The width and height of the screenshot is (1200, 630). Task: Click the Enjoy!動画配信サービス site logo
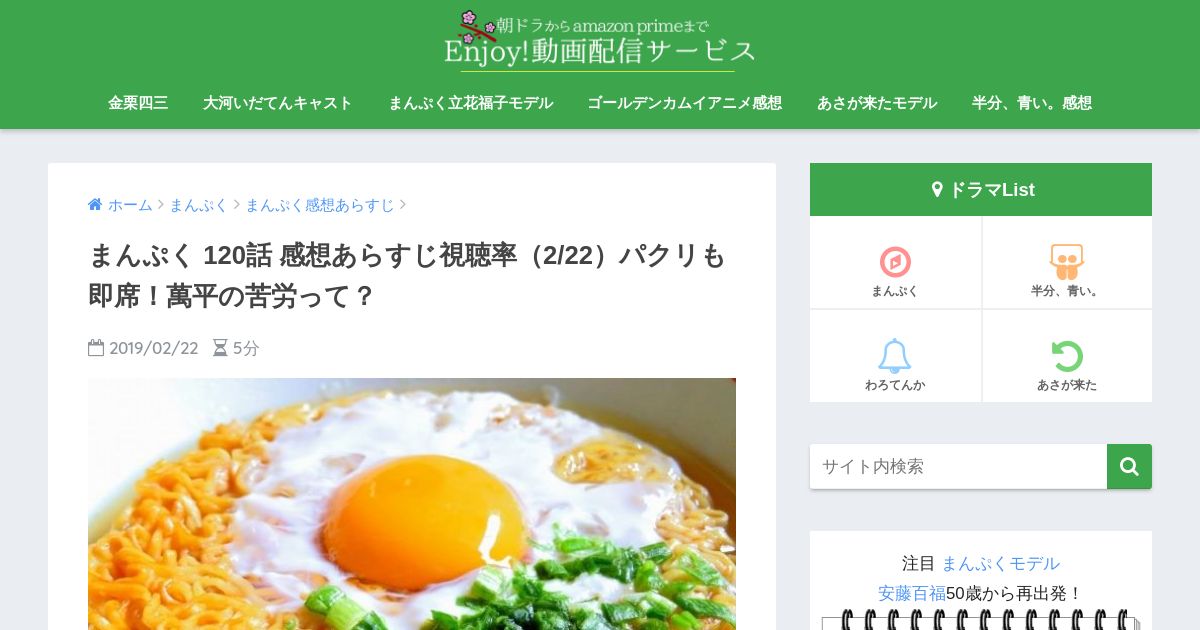coord(599,40)
